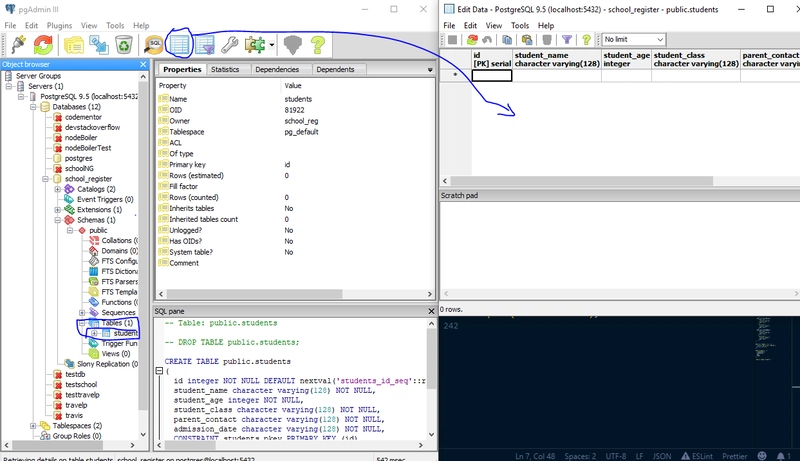
Task: Expand the Tablespaces (2) tree node
Action: (32, 425)
